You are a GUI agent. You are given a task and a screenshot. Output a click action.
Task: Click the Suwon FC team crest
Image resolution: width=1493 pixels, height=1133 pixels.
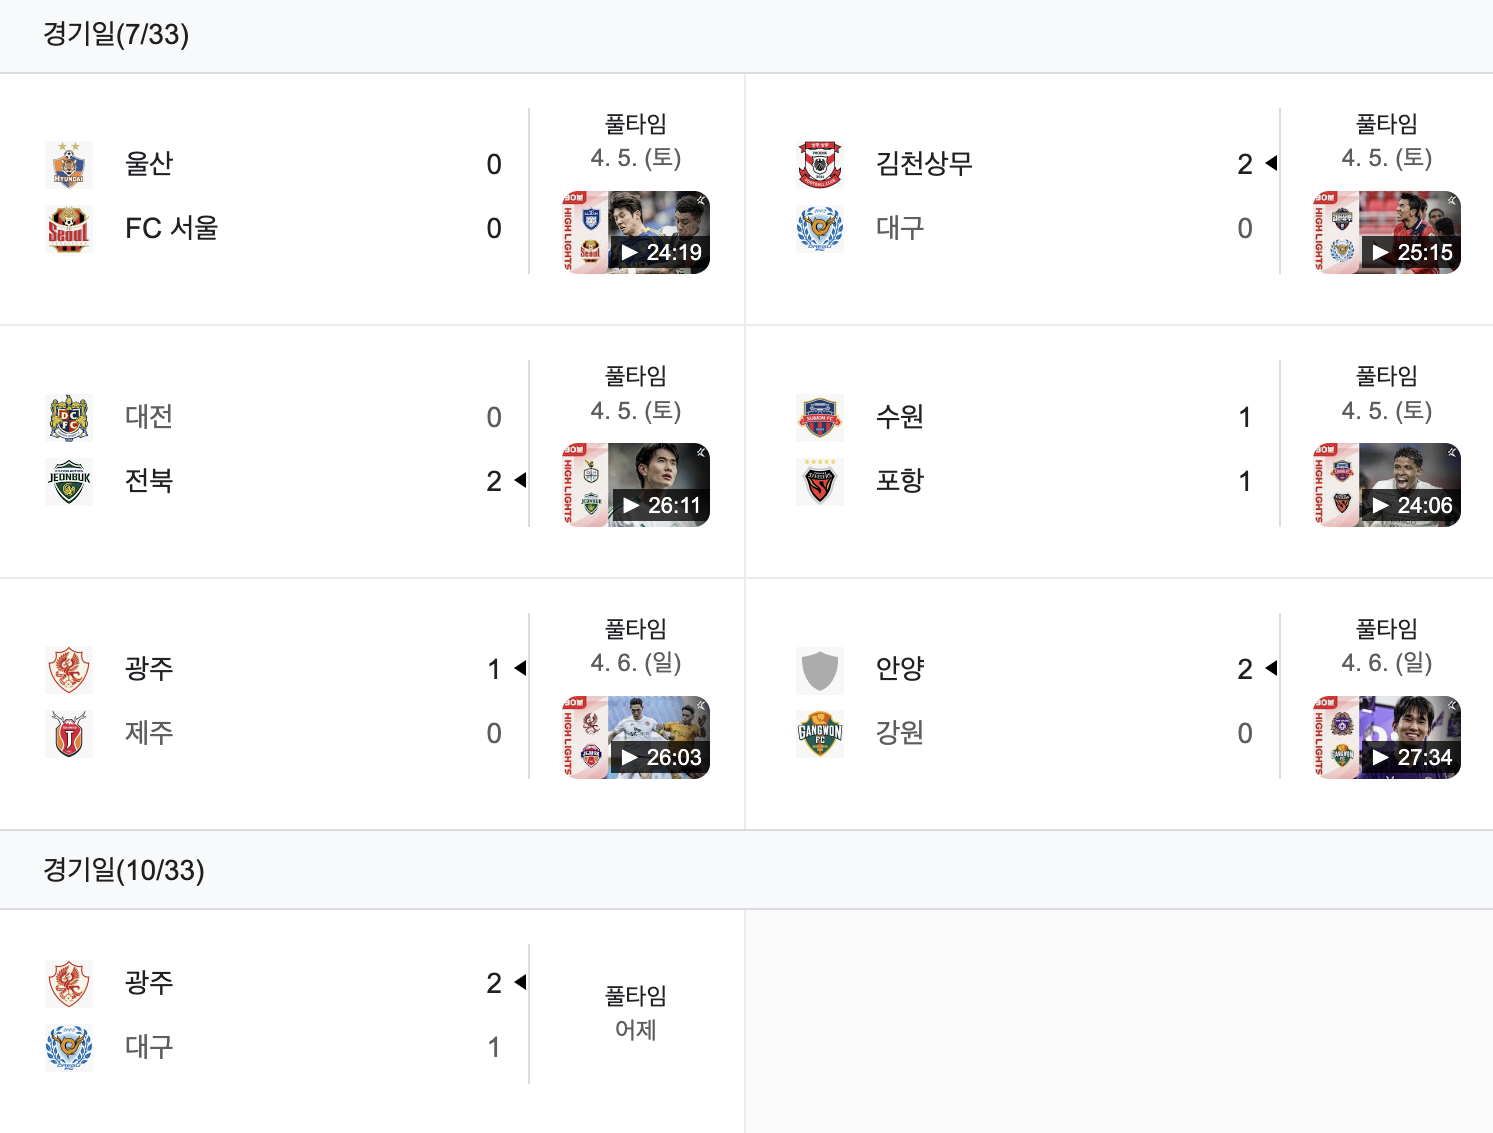click(x=820, y=418)
